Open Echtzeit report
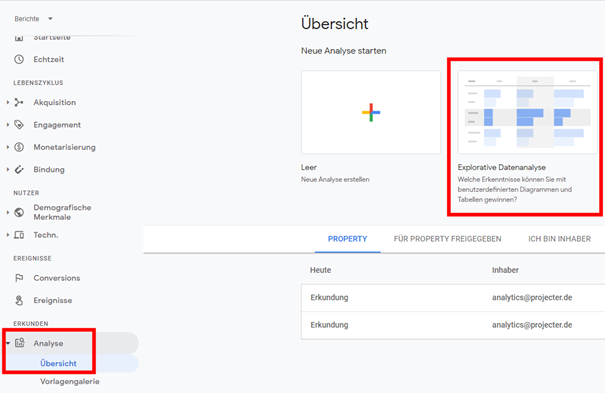The height and width of the screenshot is (393, 605). pos(49,59)
